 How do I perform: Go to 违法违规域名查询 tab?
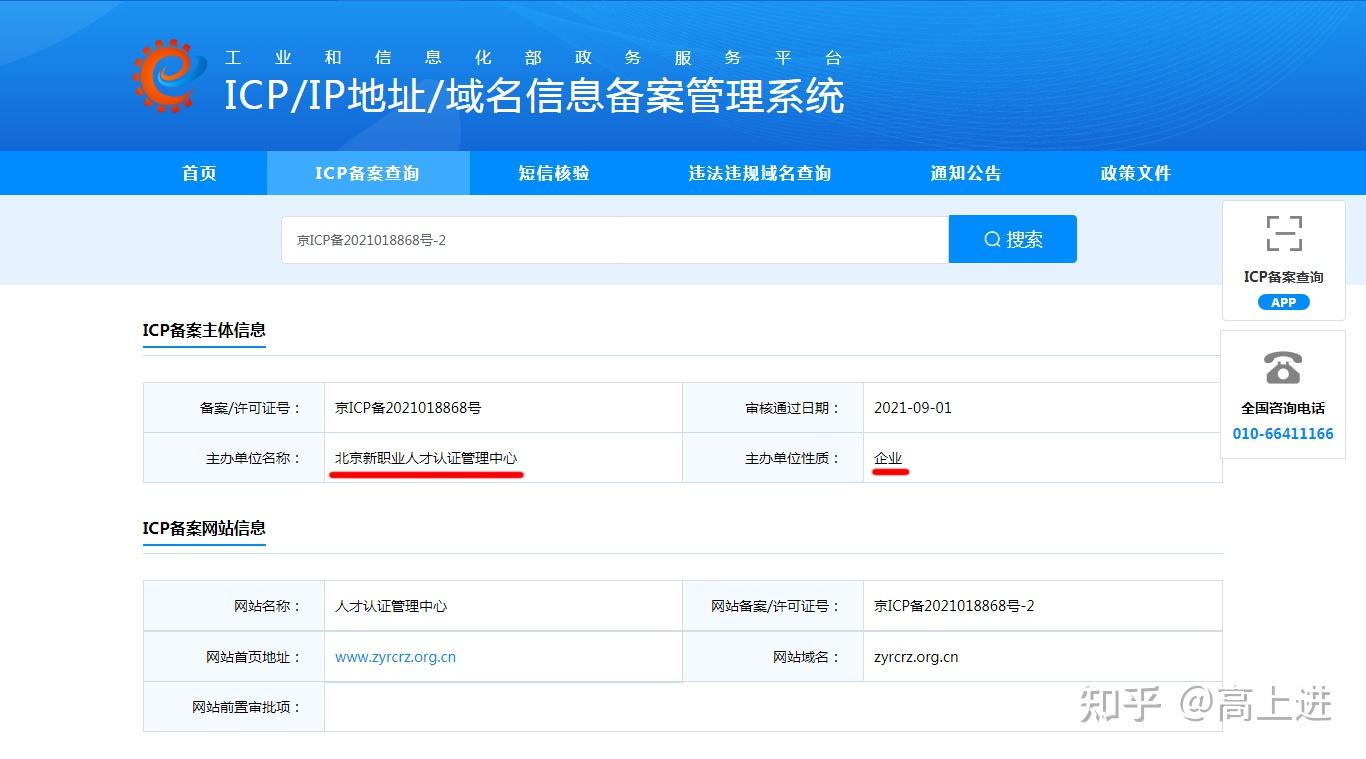[760, 173]
